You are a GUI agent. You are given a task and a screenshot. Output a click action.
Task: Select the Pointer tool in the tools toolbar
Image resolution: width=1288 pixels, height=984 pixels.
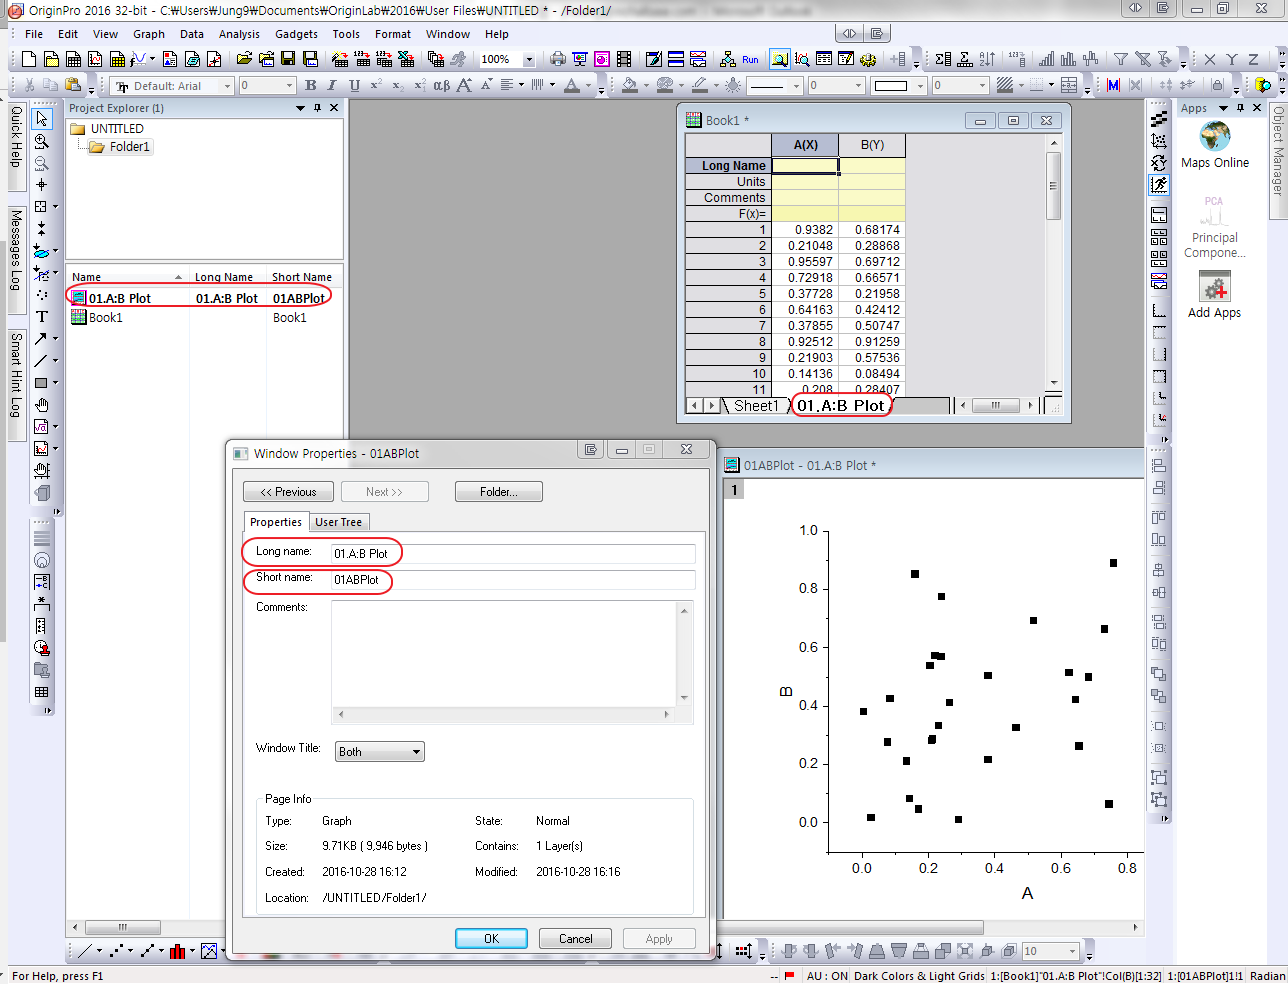point(41,119)
